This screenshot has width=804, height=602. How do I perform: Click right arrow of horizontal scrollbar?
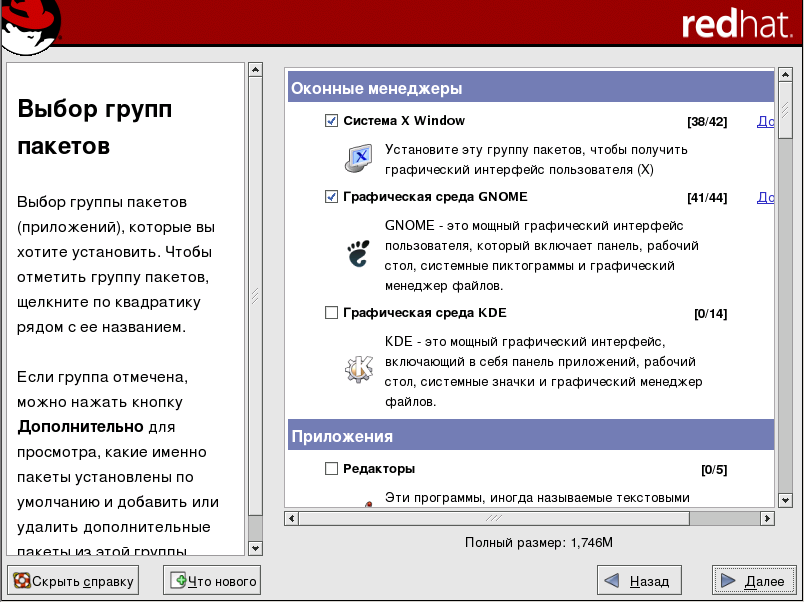[767, 518]
